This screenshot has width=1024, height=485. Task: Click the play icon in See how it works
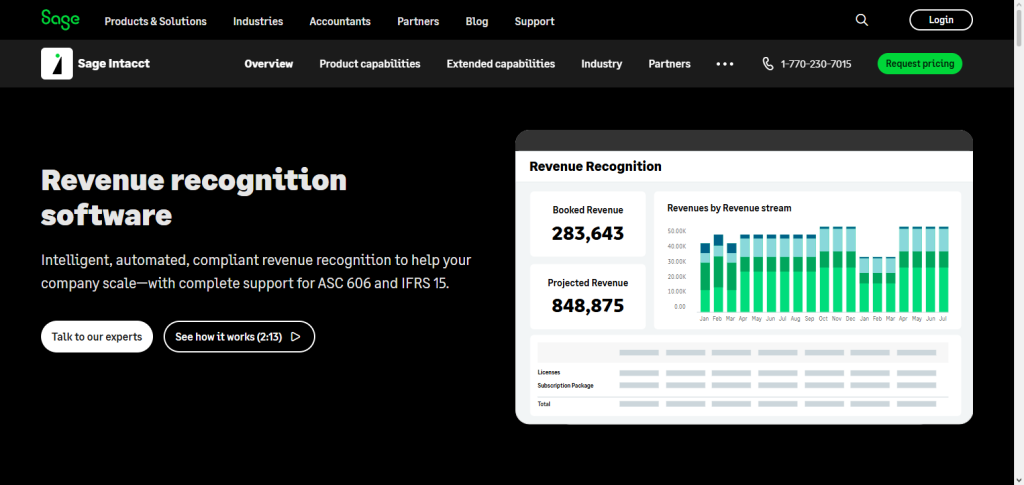click(296, 337)
